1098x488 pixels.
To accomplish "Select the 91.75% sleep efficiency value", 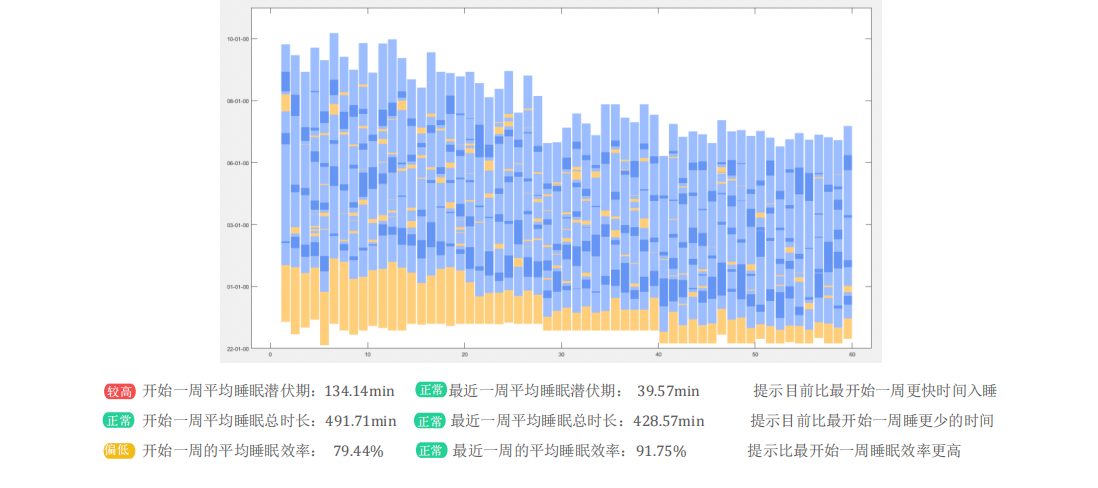I will (661, 451).
